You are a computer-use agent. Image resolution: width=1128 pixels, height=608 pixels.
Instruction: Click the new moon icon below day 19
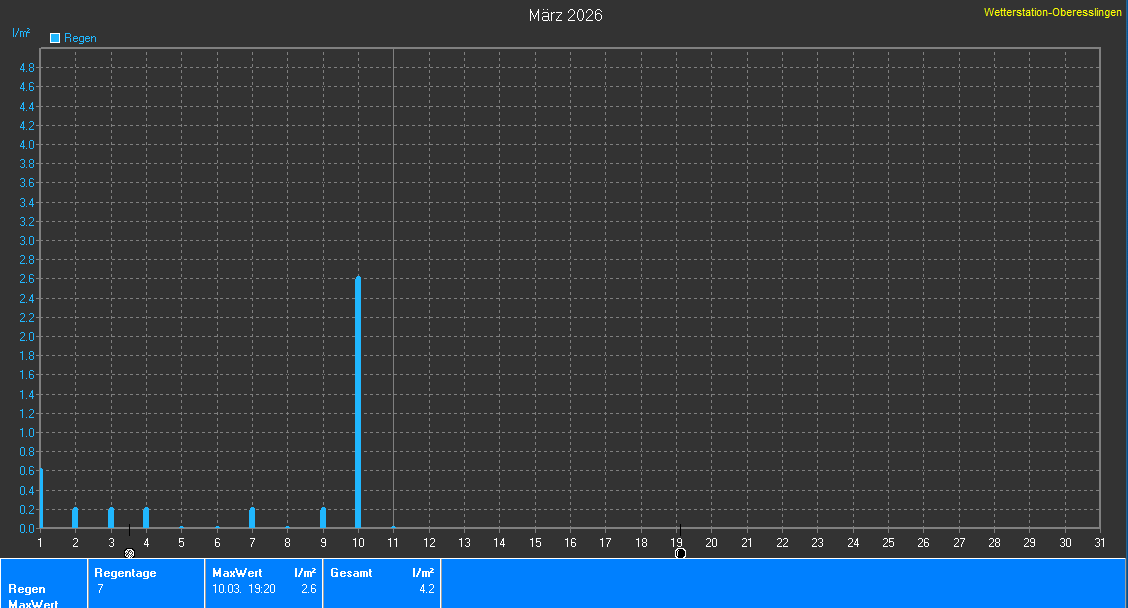pos(680,553)
